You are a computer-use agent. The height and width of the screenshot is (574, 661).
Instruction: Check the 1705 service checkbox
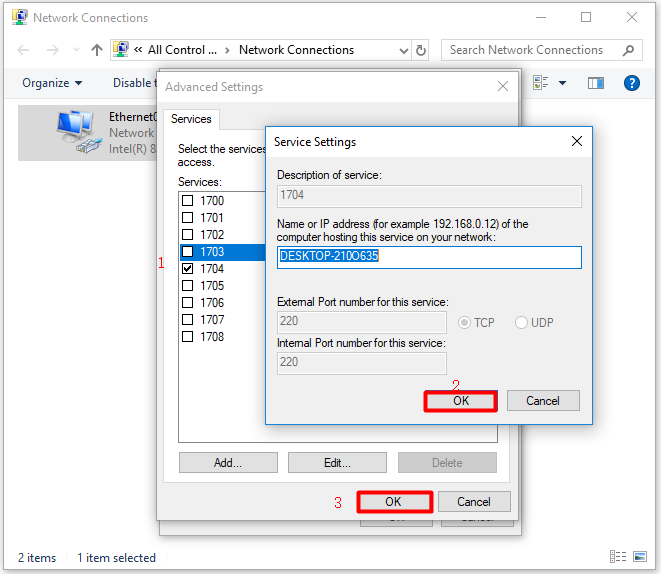187,285
